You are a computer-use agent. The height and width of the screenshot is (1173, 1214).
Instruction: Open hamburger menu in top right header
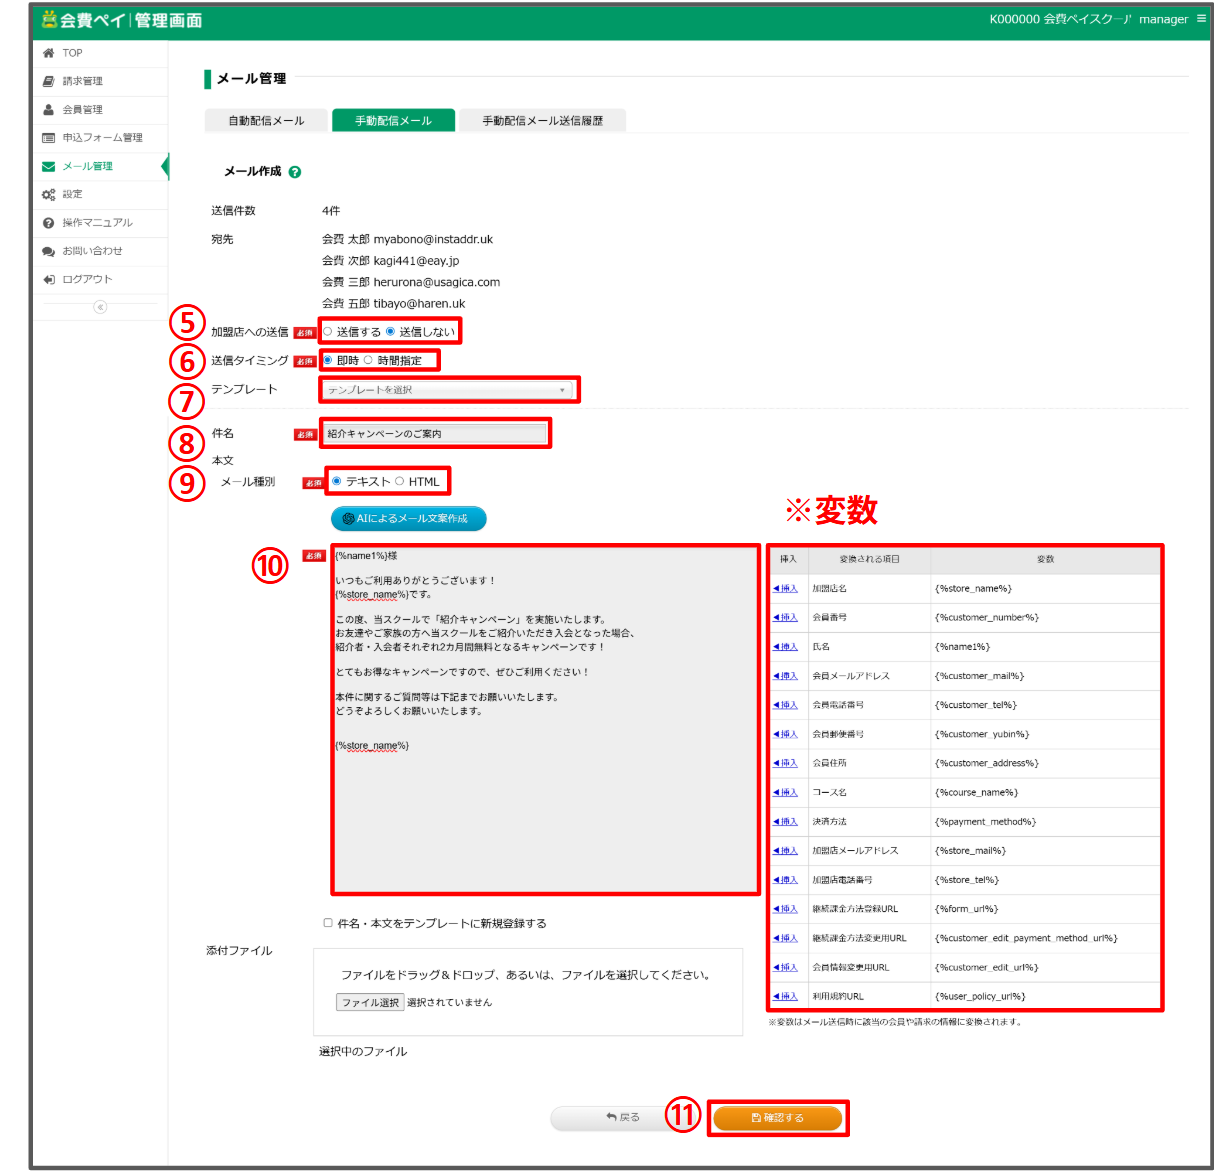point(1201,18)
